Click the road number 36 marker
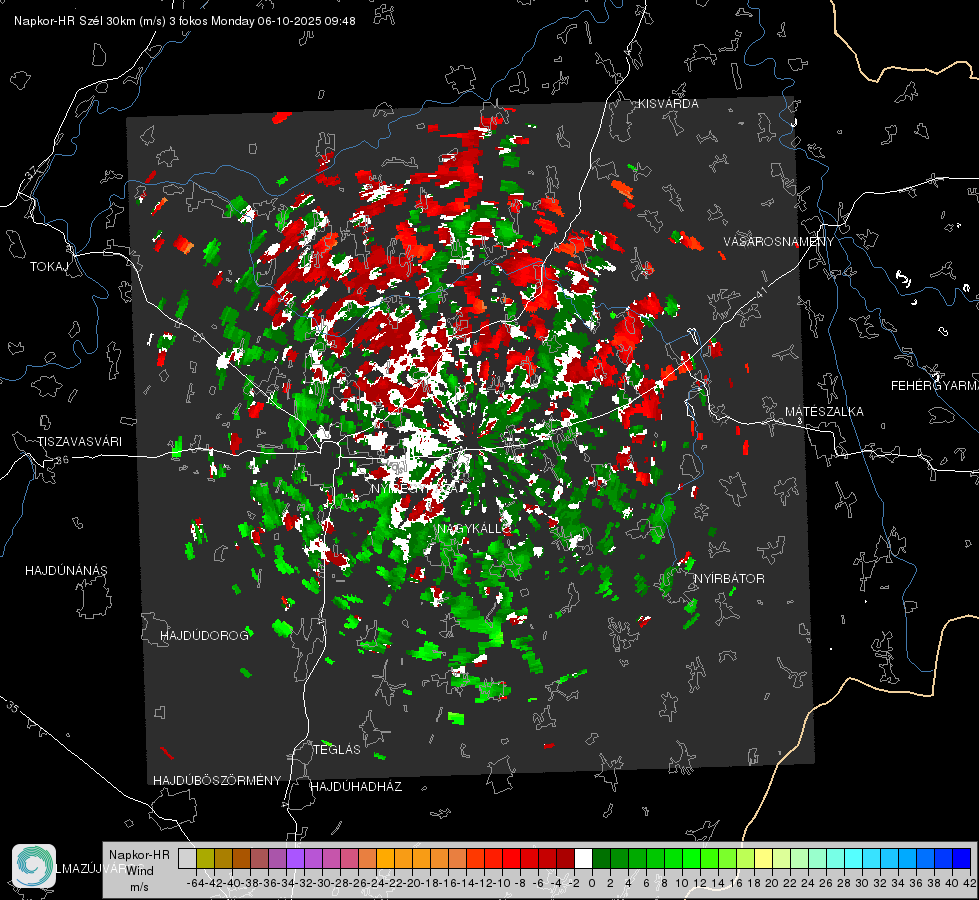This screenshot has height=900, width=979. point(62,460)
